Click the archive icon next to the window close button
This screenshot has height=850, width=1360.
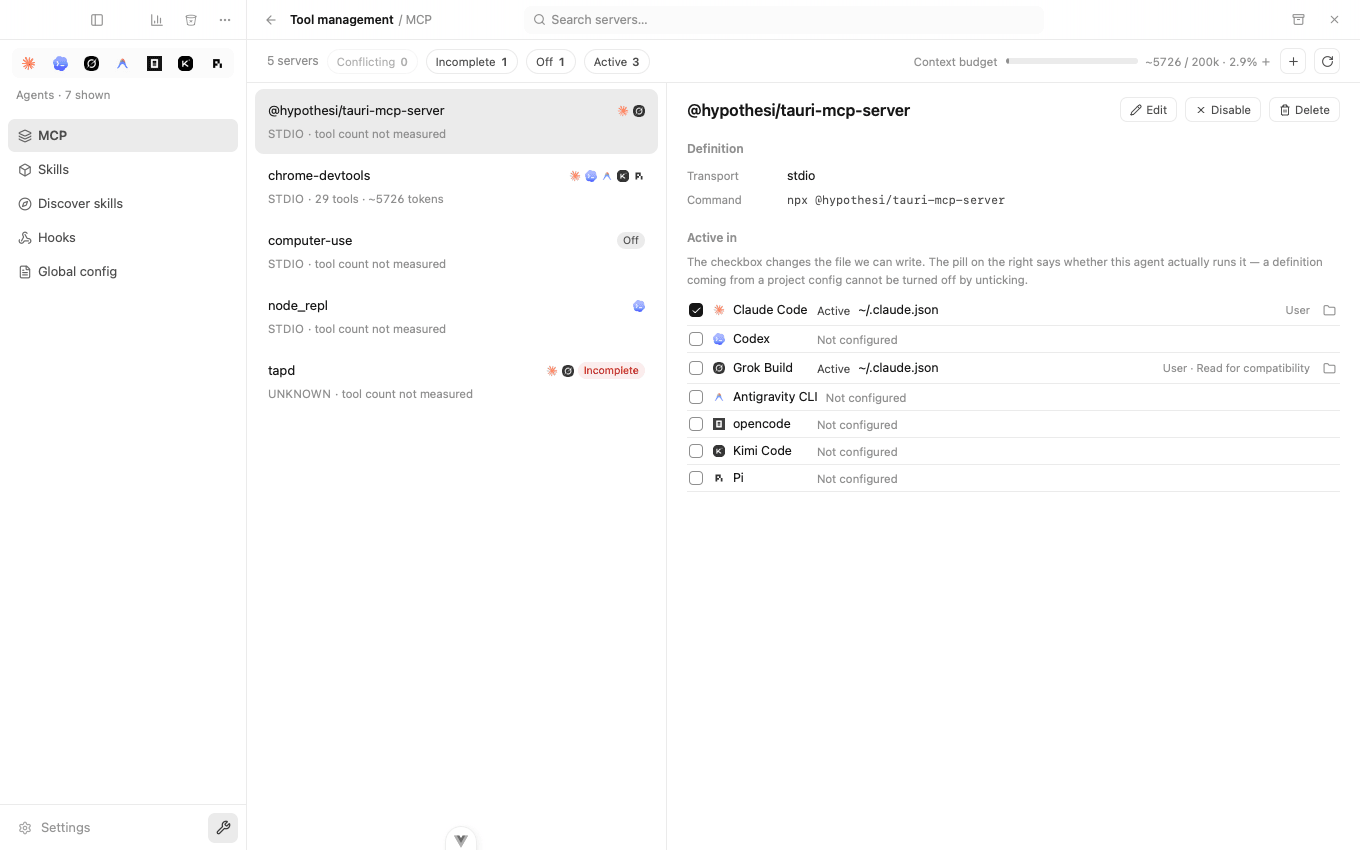click(x=1298, y=20)
